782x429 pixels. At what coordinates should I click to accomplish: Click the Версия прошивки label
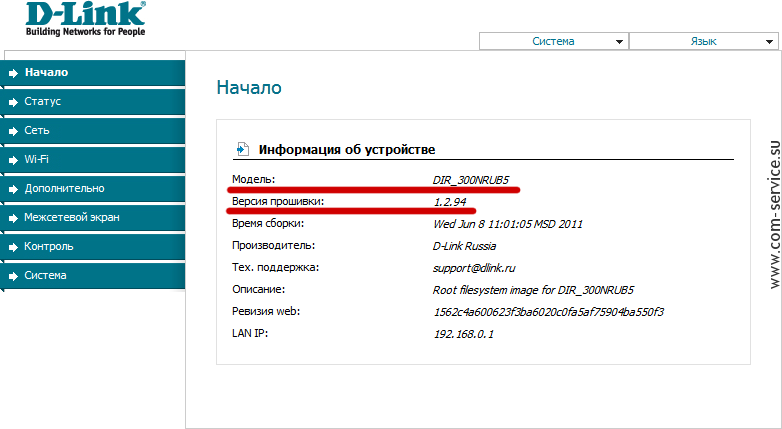tap(278, 202)
